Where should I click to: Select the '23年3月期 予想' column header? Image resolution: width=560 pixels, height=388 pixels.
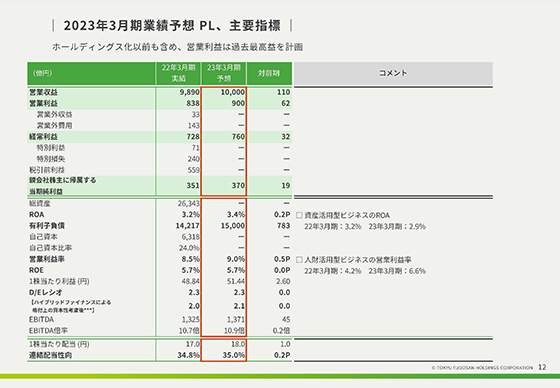(x=224, y=73)
